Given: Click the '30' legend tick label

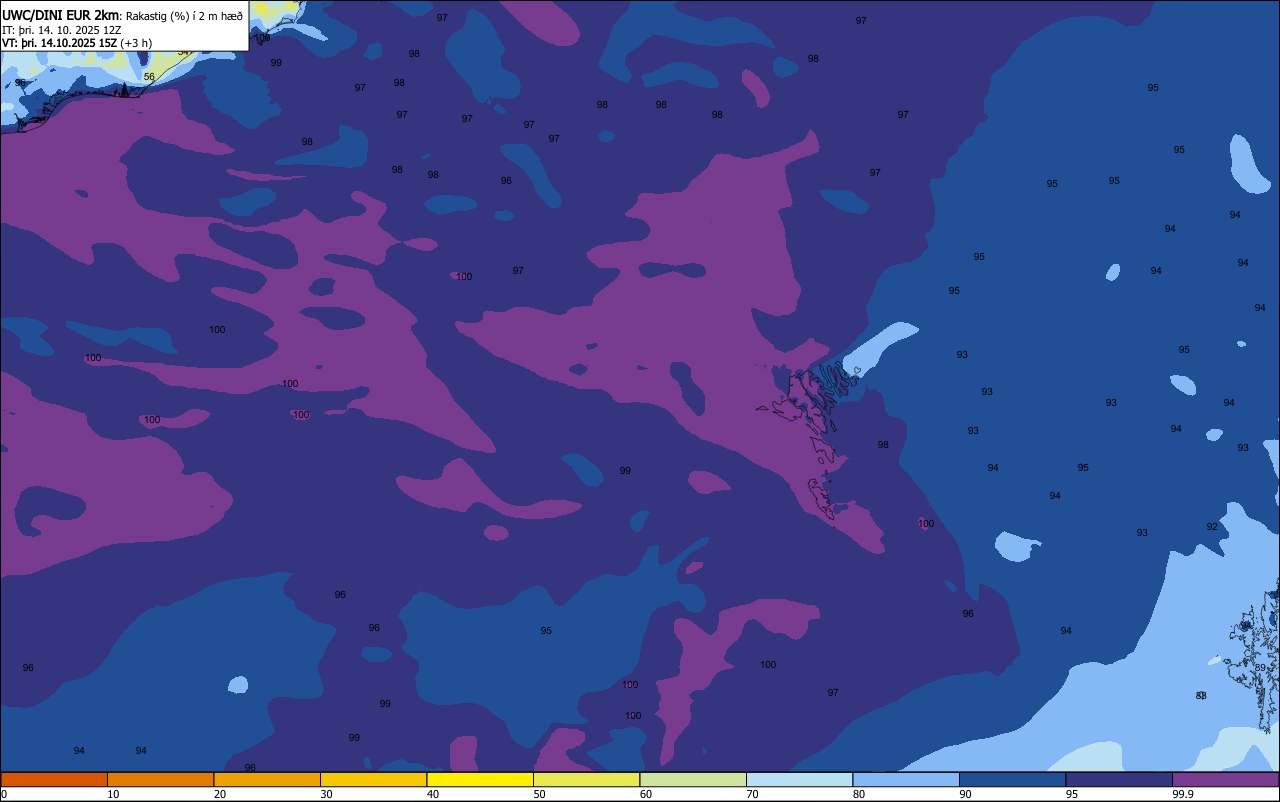Looking at the screenshot, I should pyautogui.click(x=326, y=794).
